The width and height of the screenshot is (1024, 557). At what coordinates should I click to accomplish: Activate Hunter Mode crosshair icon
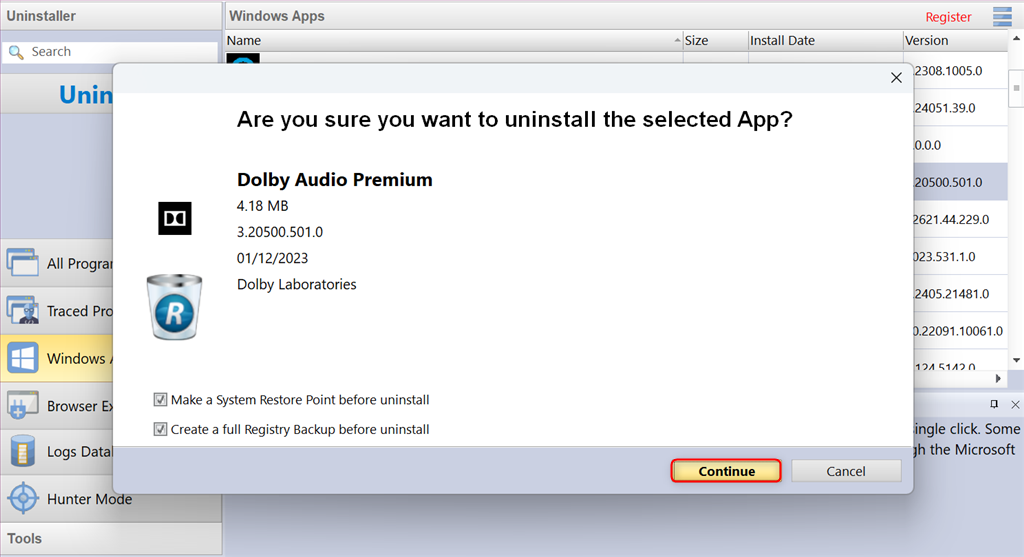click(23, 499)
